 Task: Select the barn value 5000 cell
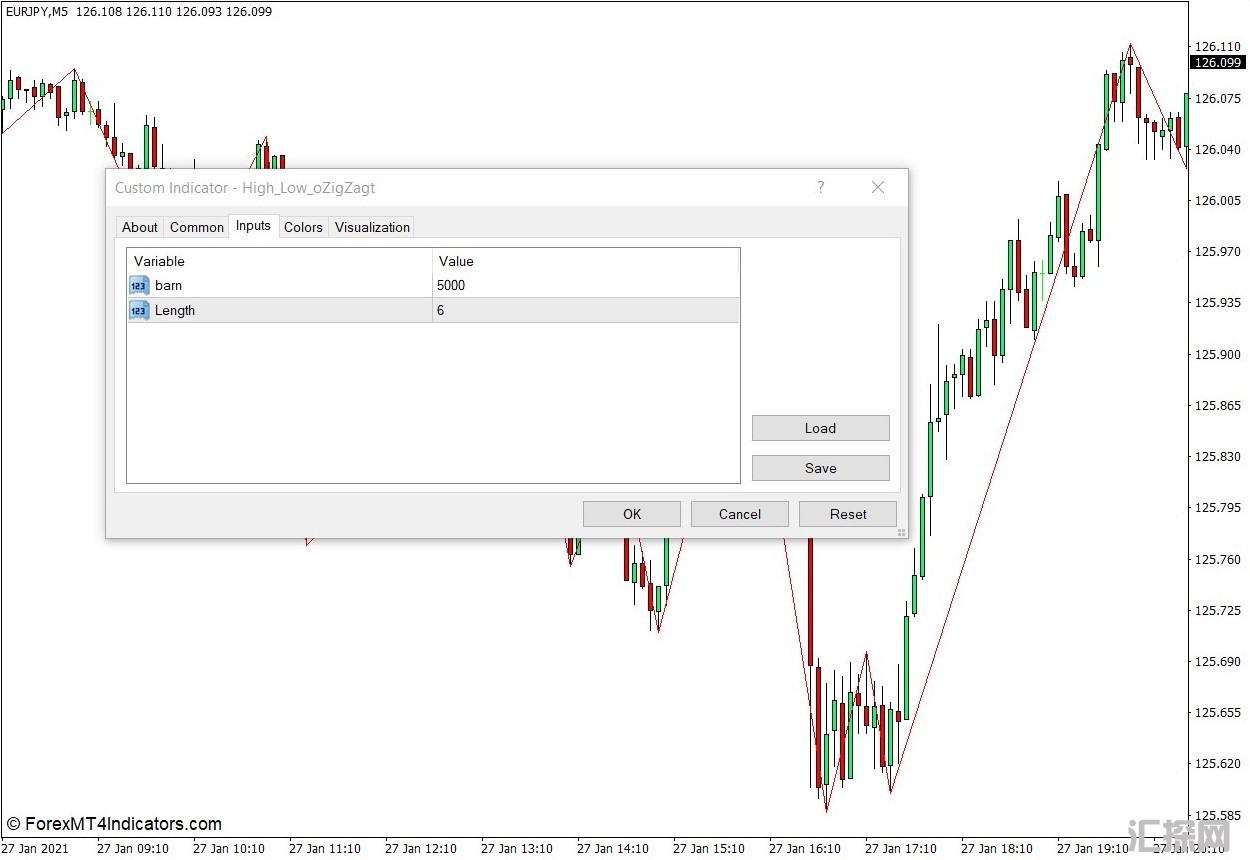(585, 286)
